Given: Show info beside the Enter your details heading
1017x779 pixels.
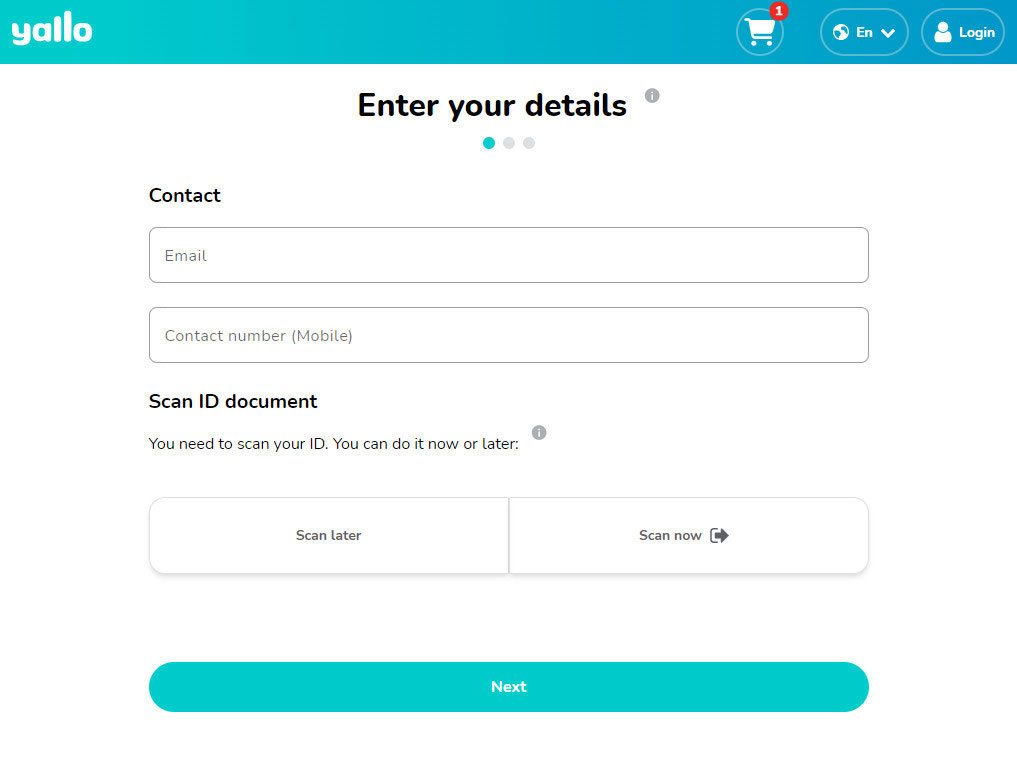Looking at the screenshot, I should pyautogui.click(x=652, y=96).
